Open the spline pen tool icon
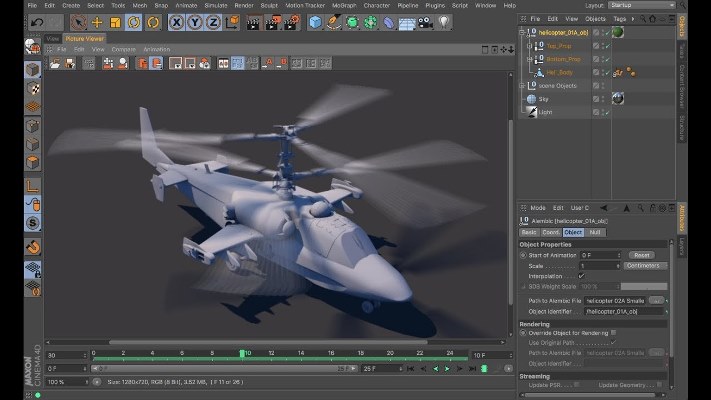Screen dimensions: 711x400 point(333,22)
